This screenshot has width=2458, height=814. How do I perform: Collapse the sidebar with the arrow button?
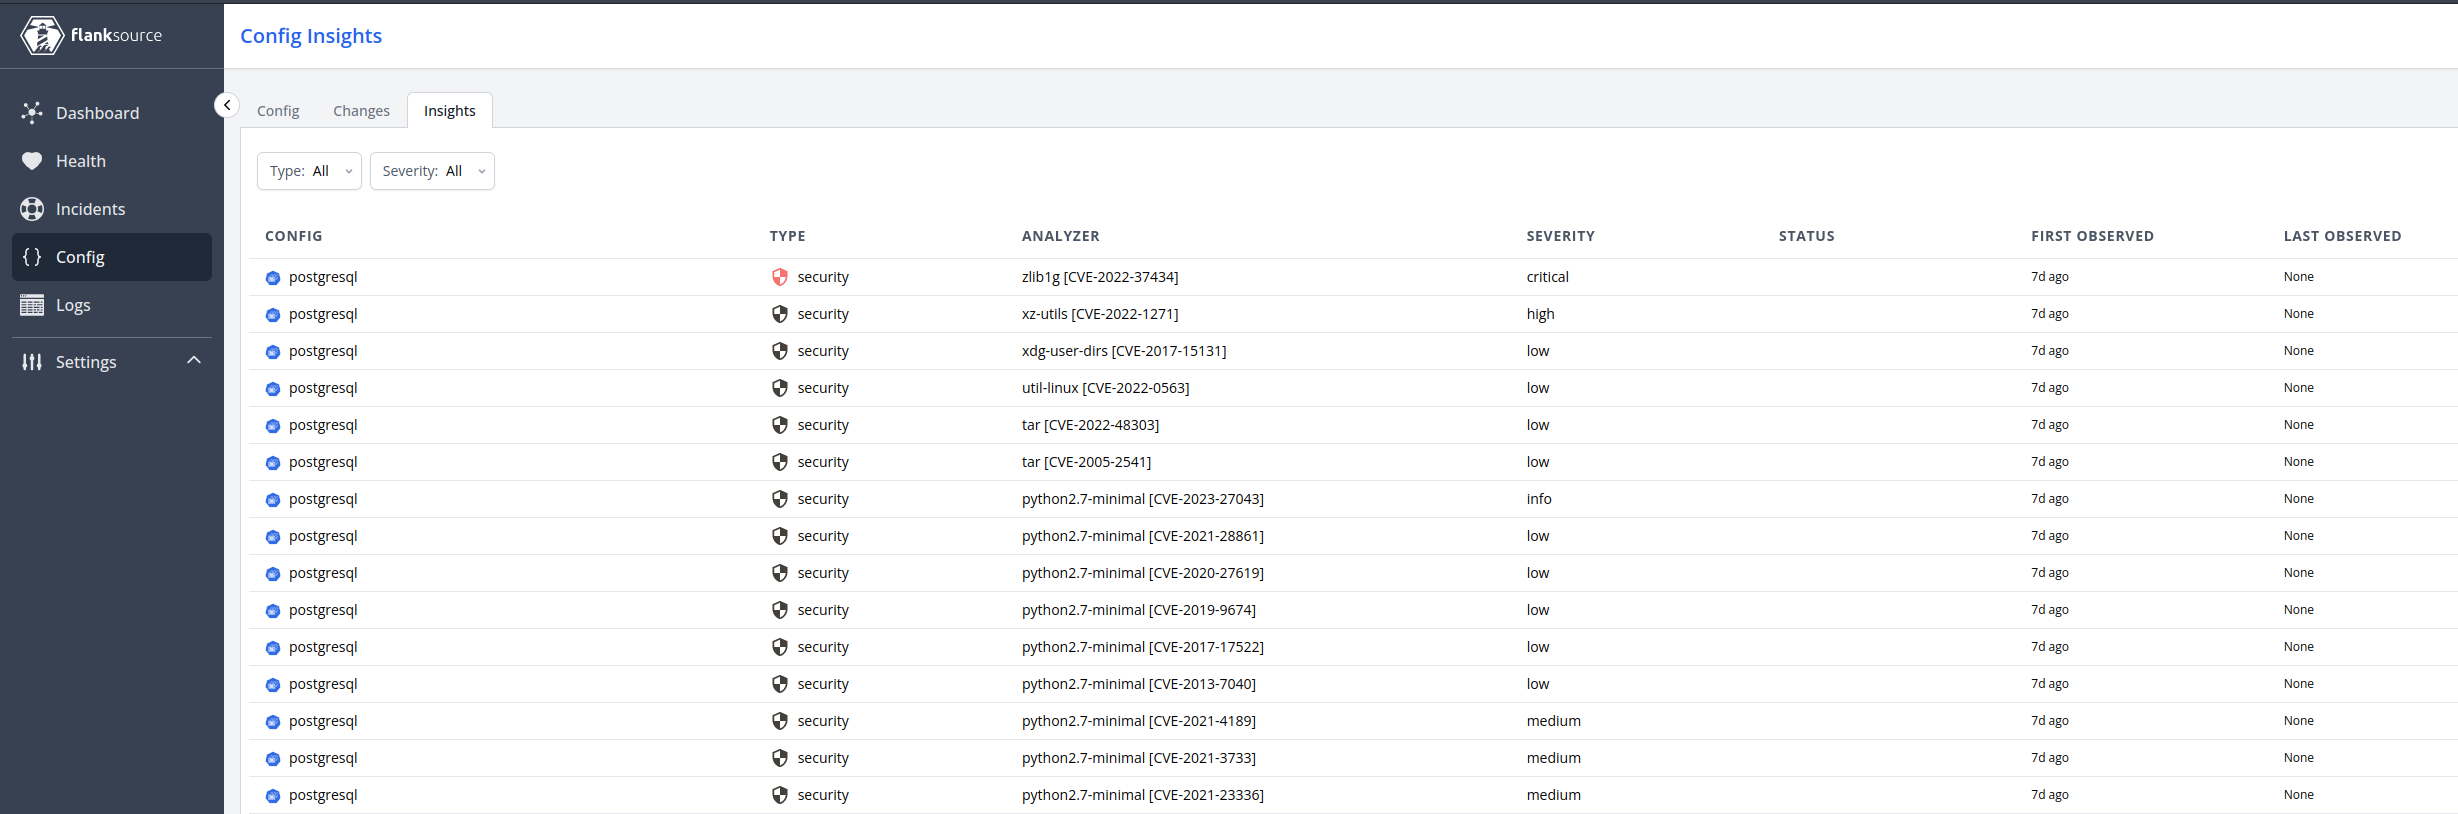(227, 105)
